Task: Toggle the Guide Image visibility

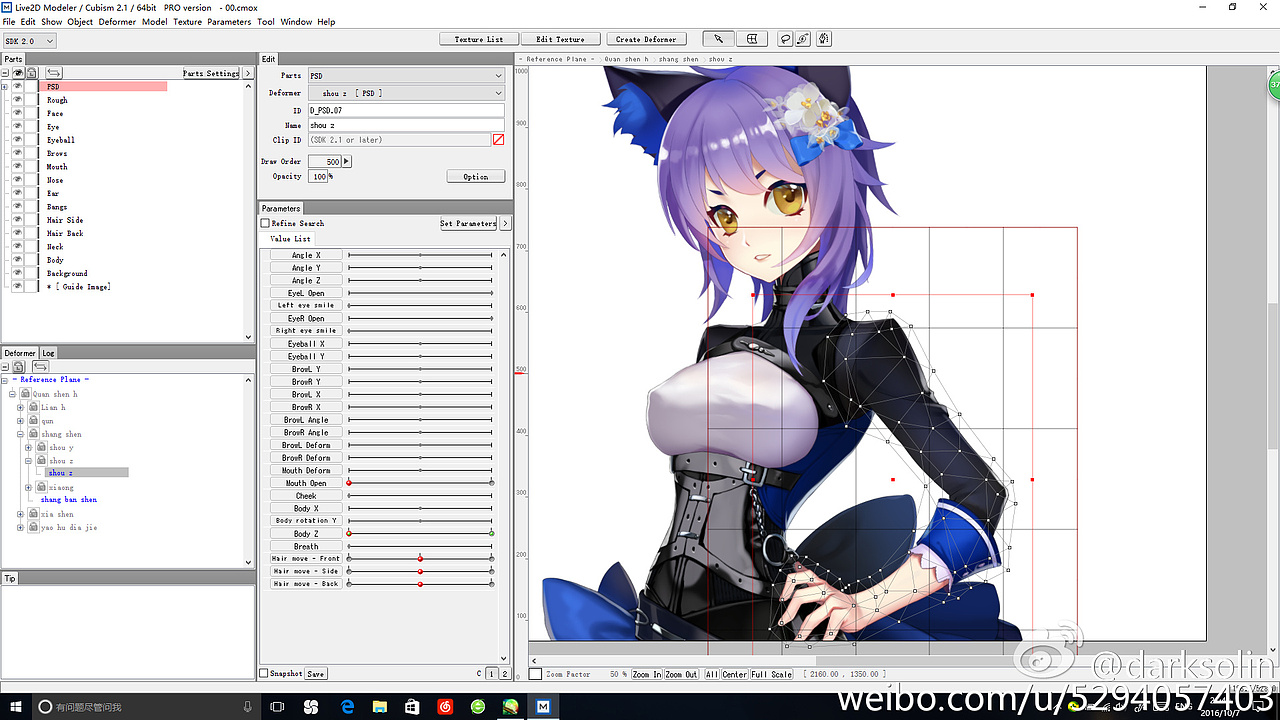Action: [18, 286]
